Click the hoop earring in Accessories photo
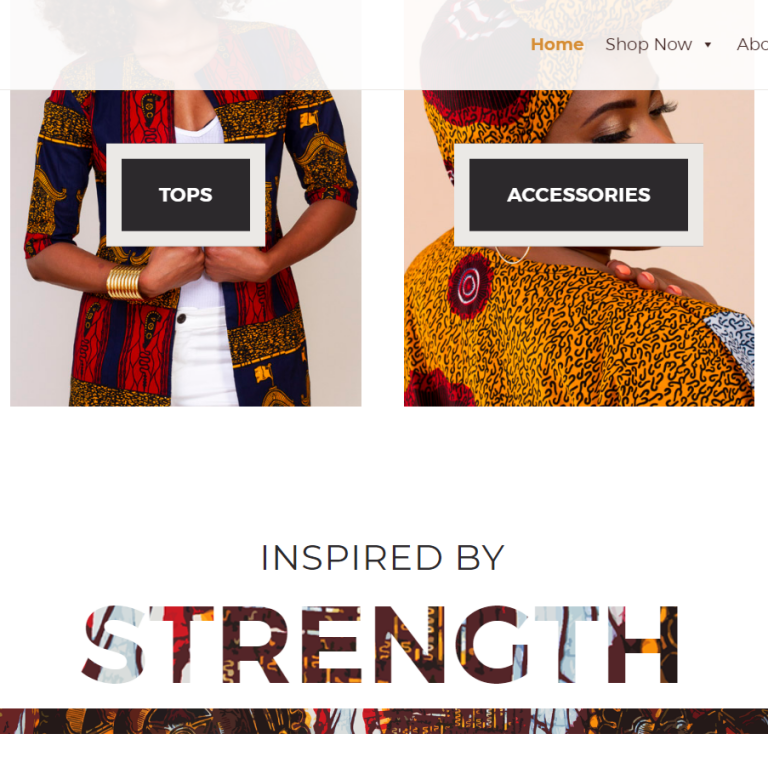 tap(512, 255)
